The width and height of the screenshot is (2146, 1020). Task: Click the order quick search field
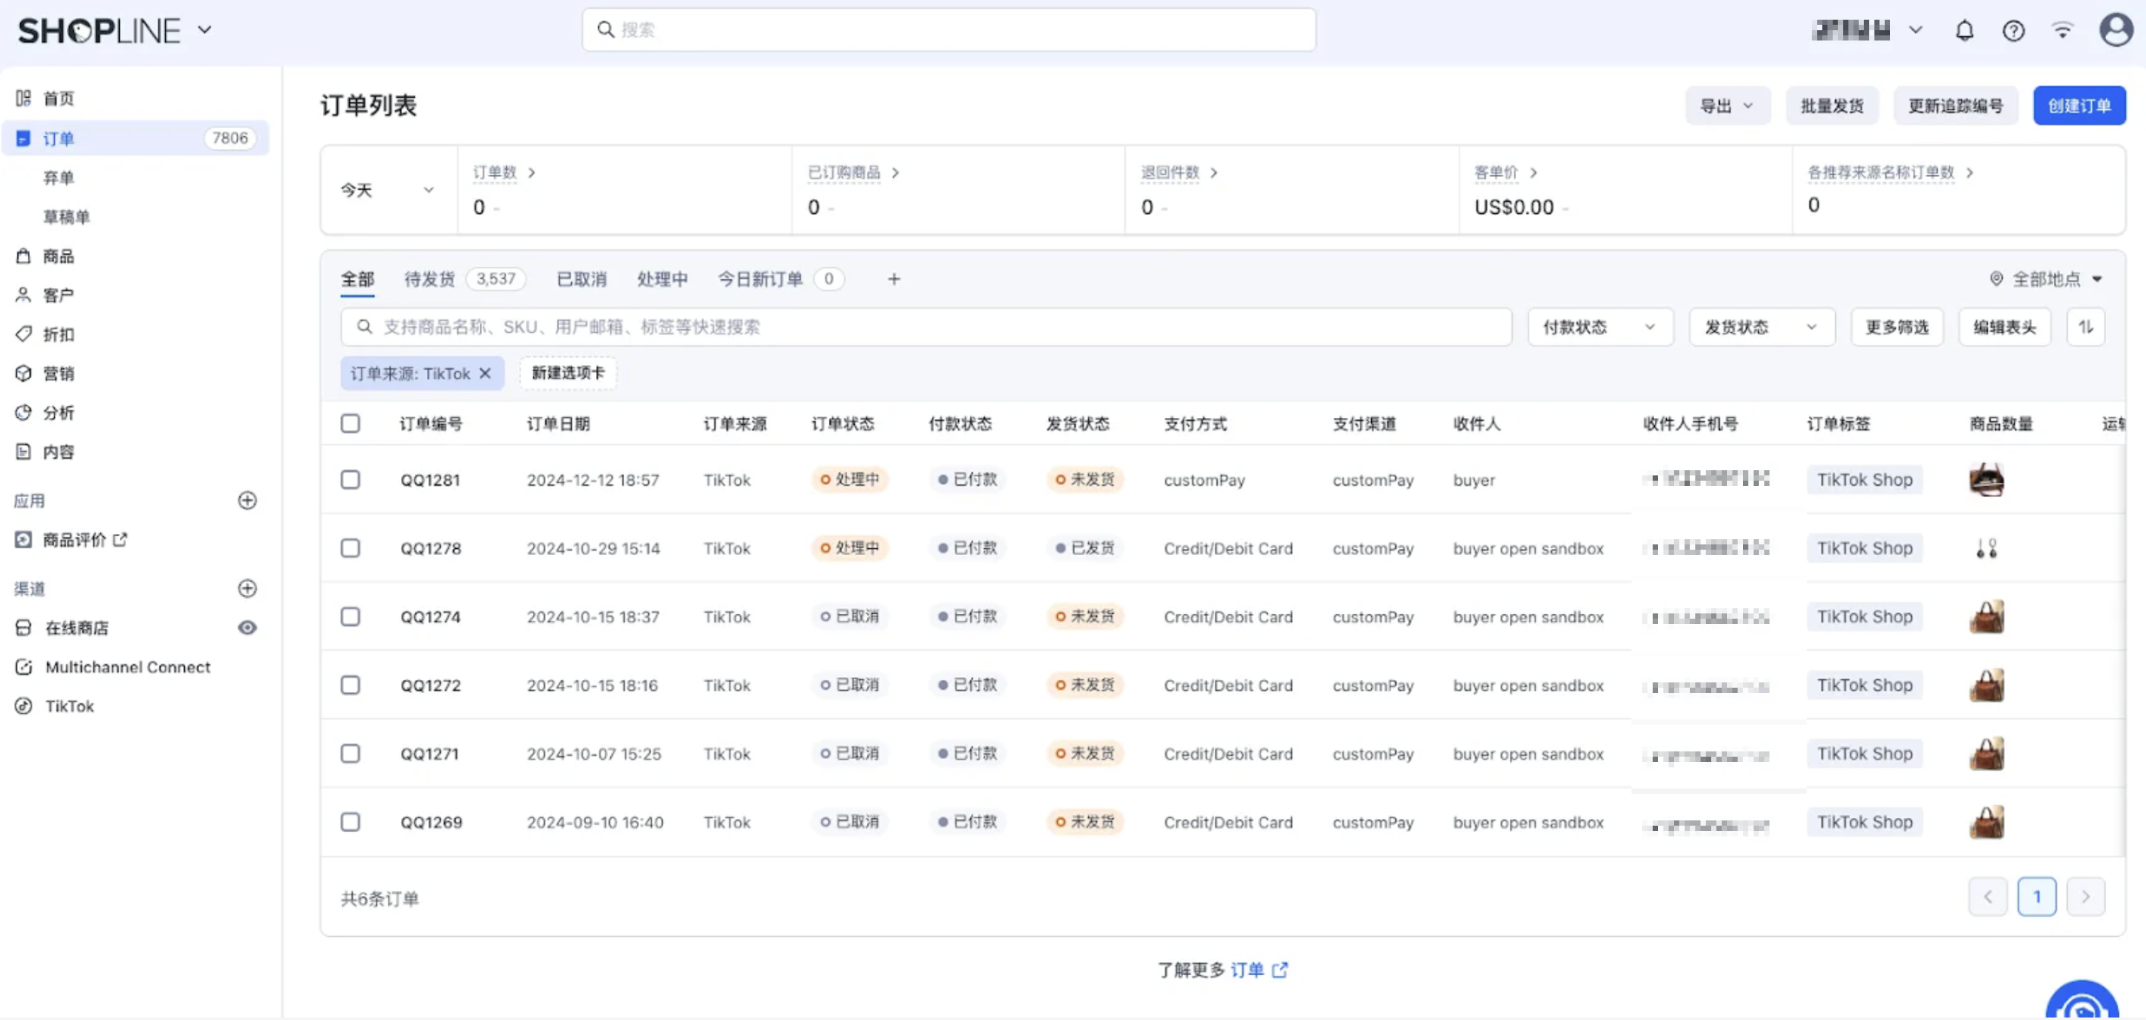coord(925,327)
